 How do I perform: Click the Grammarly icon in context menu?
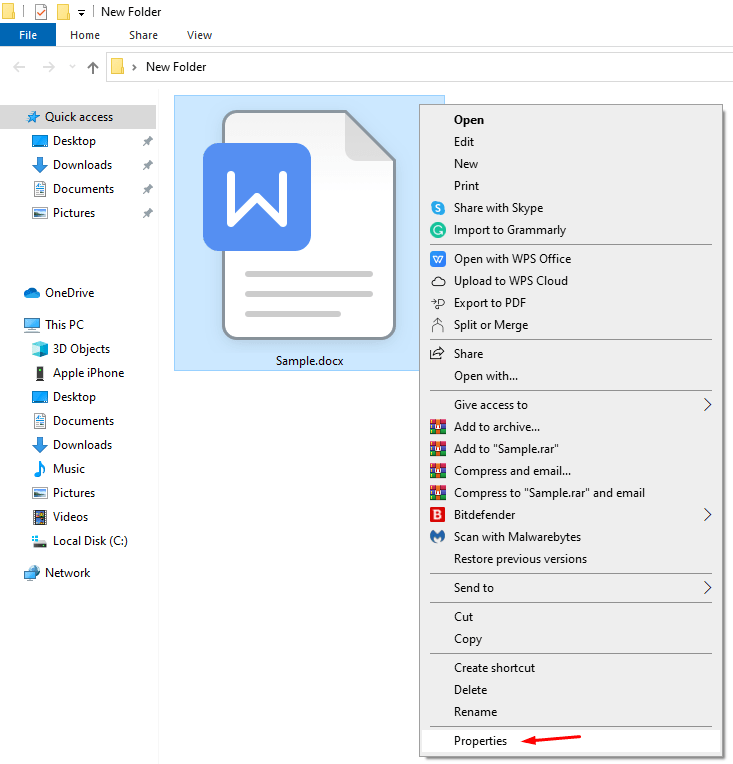click(x=438, y=230)
